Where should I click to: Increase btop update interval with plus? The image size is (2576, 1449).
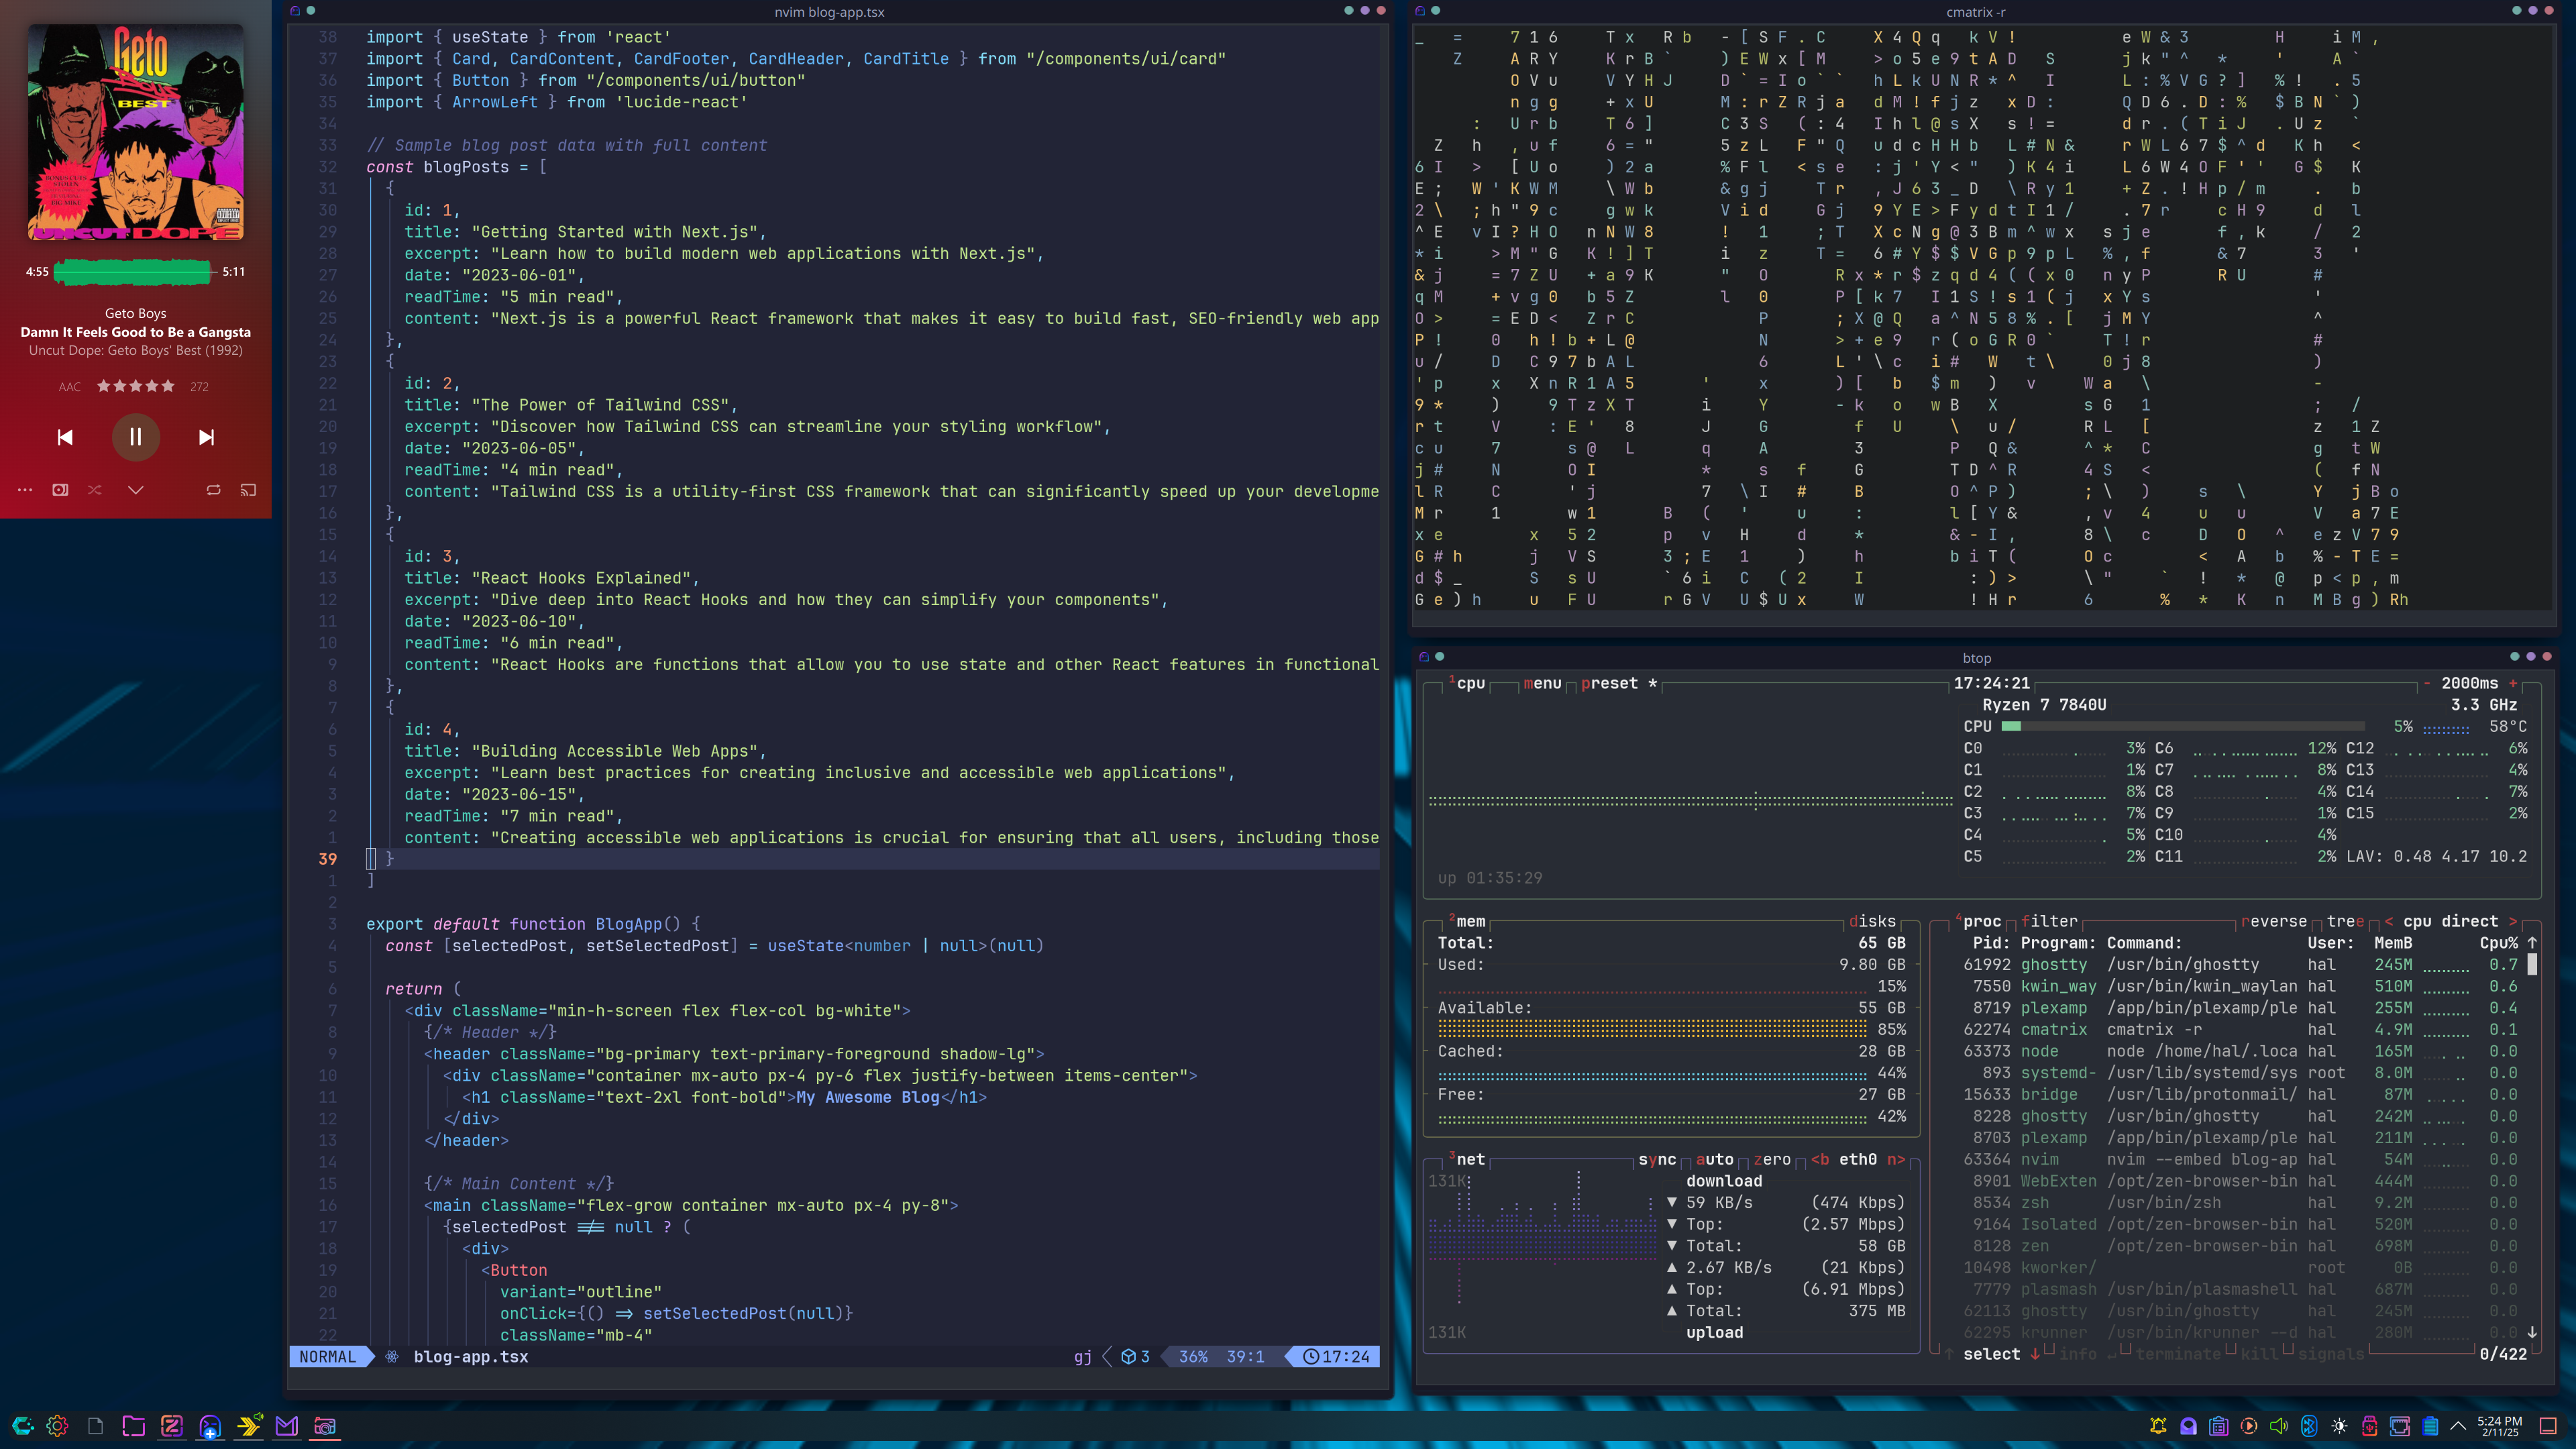click(2513, 683)
